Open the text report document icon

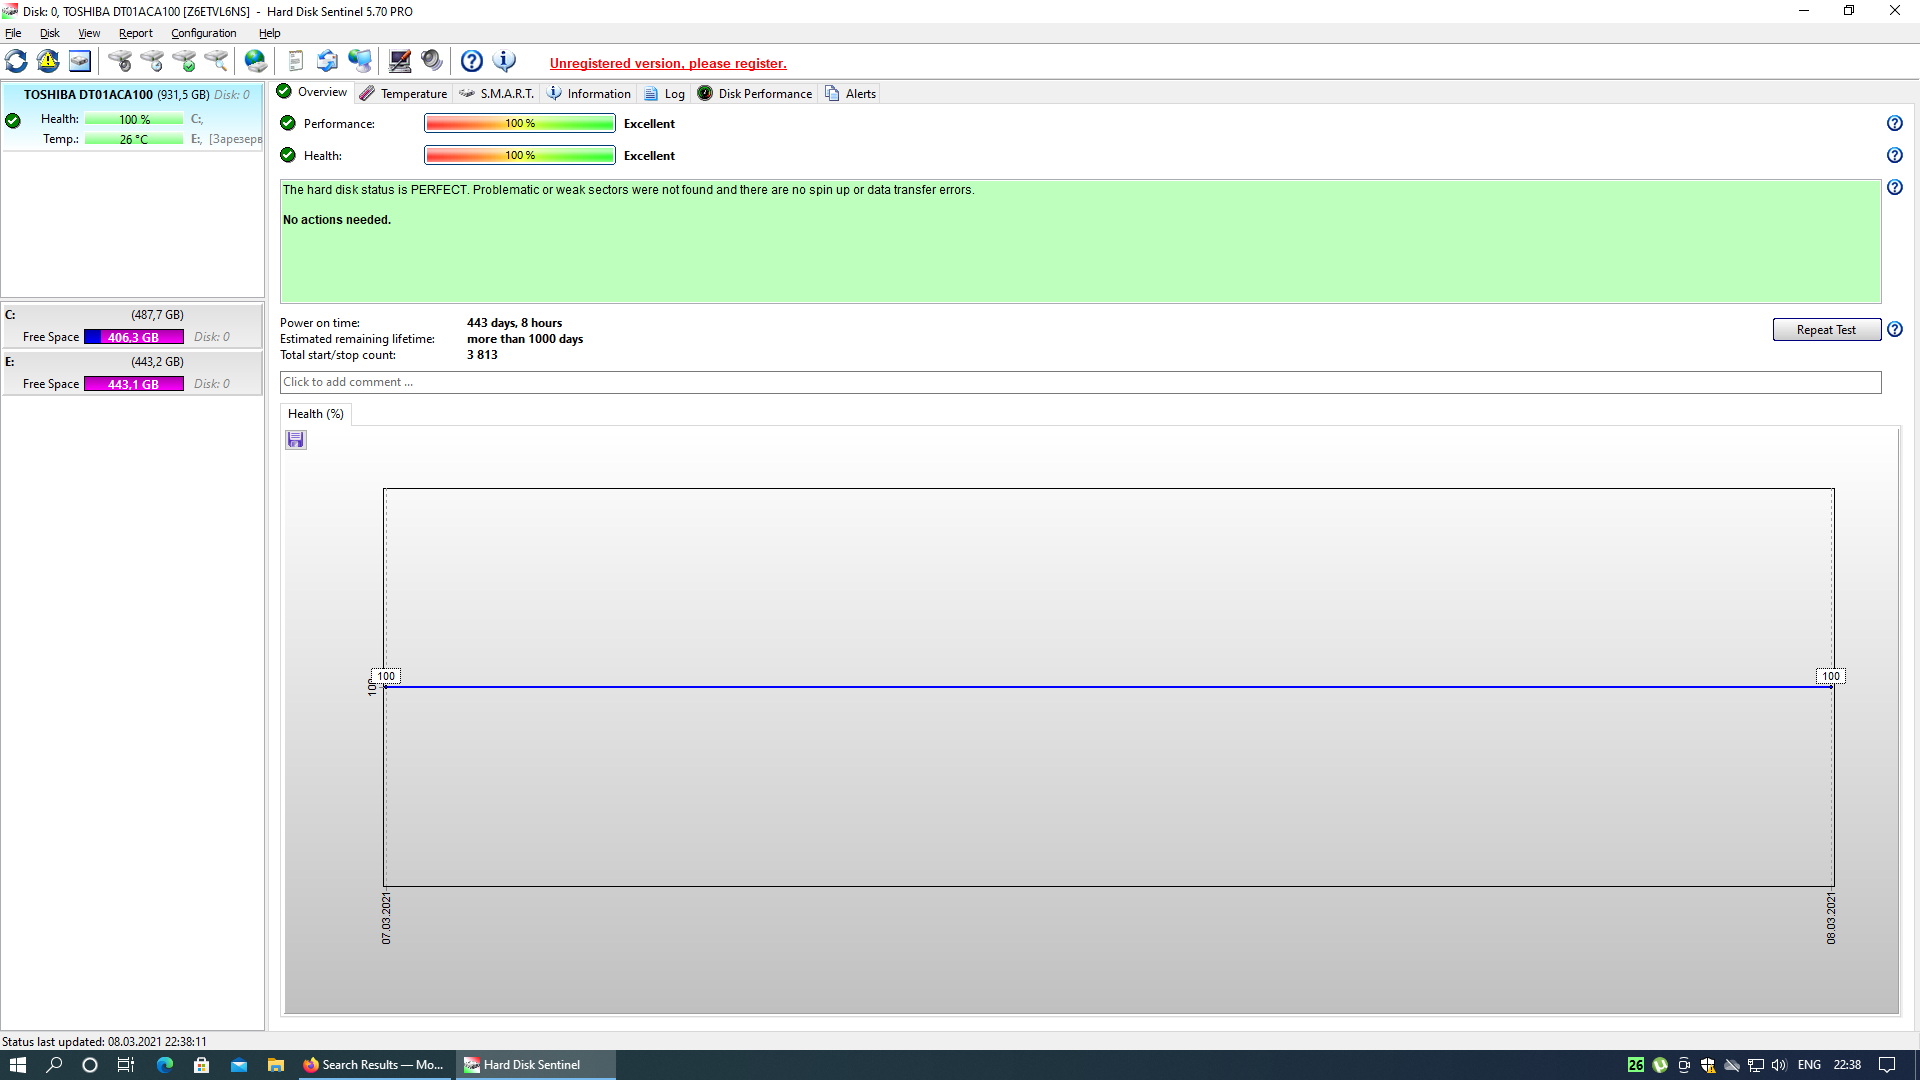(295, 61)
